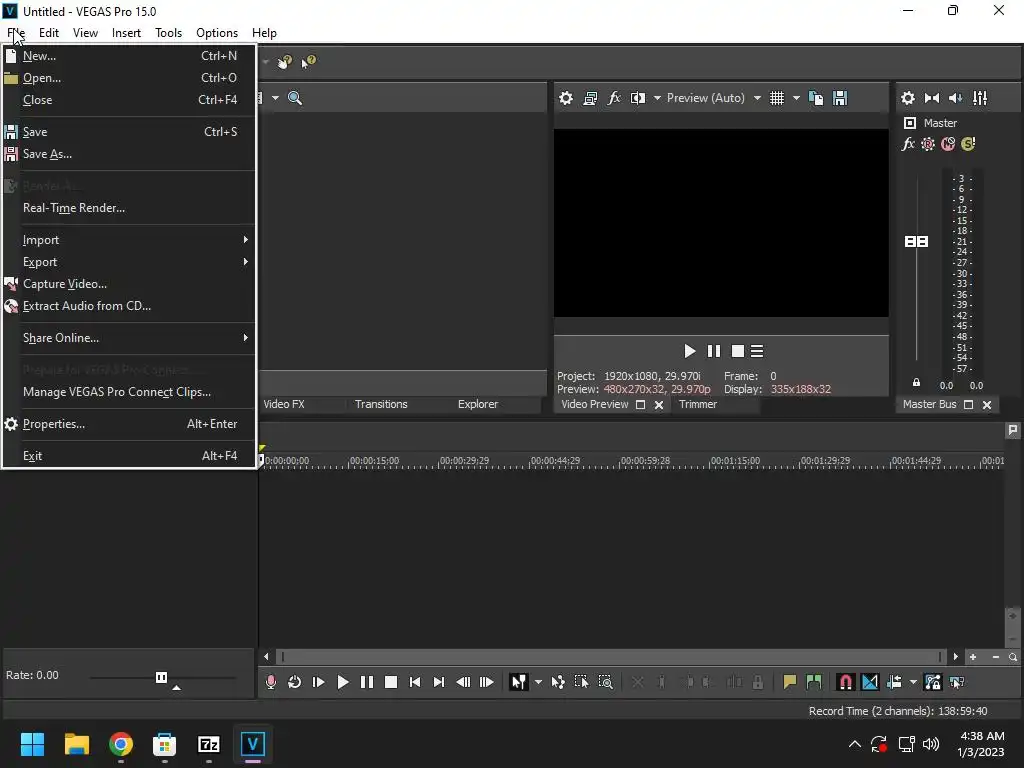Image resolution: width=1024 pixels, height=768 pixels.
Task: Toggle Loop Playback in transport bar
Action: point(295,682)
